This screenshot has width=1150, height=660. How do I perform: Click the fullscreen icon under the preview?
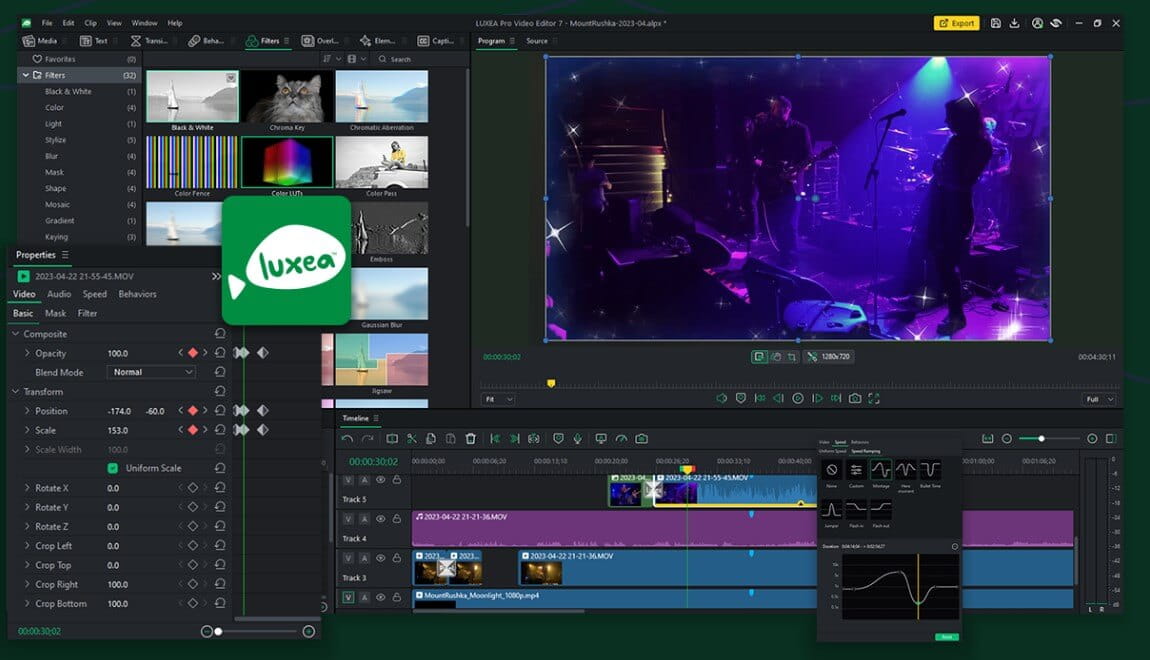[874, 398]
